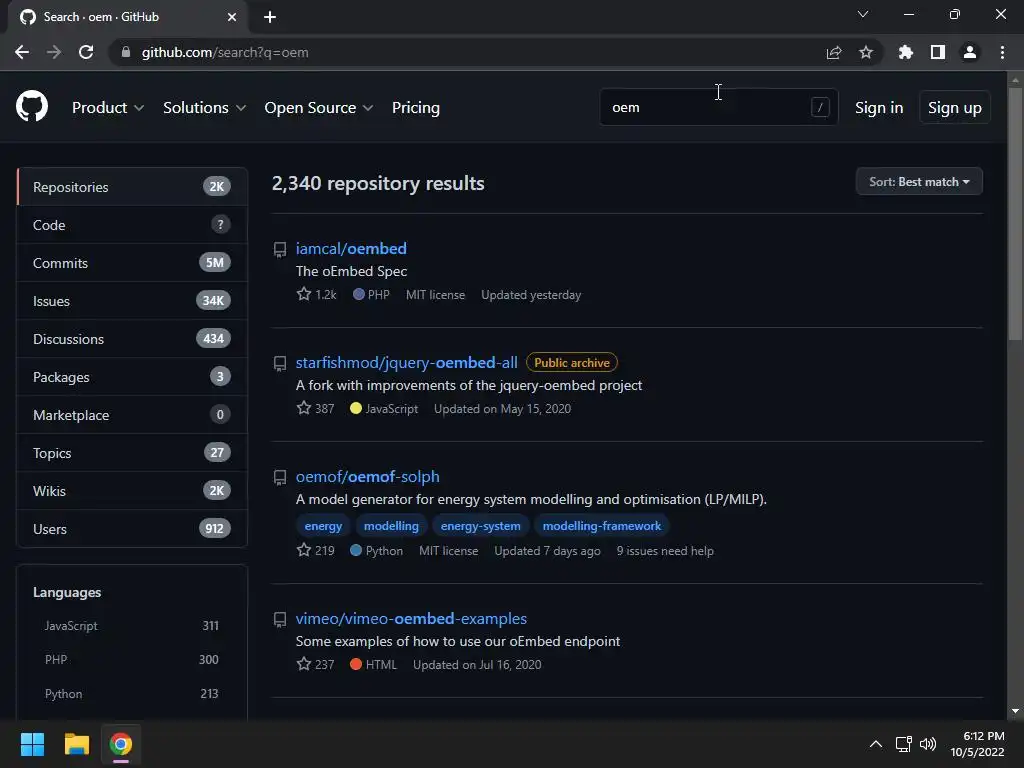Image resolution: width=1024 pixels, height=768 pixels.
Task: Click repo icon beside vimeo/vimeo-oembed-examples
Action: pos(280,620)
